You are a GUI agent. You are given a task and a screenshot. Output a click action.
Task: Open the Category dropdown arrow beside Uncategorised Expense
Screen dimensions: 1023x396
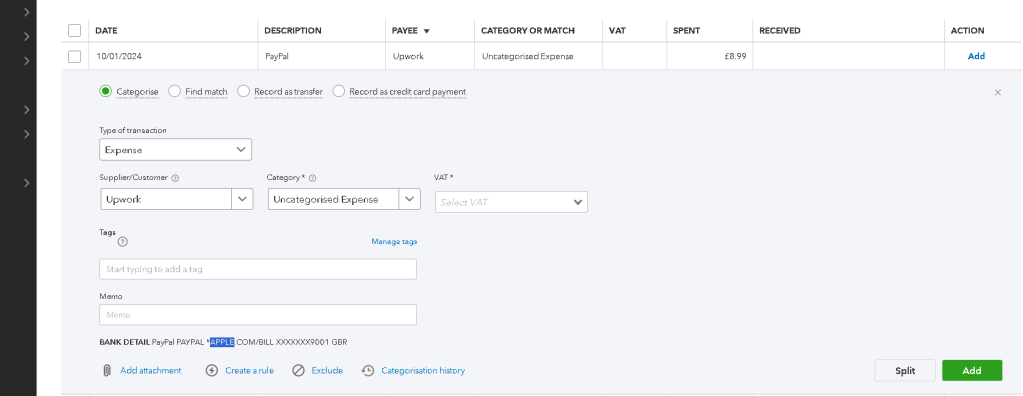pos(410,199)
